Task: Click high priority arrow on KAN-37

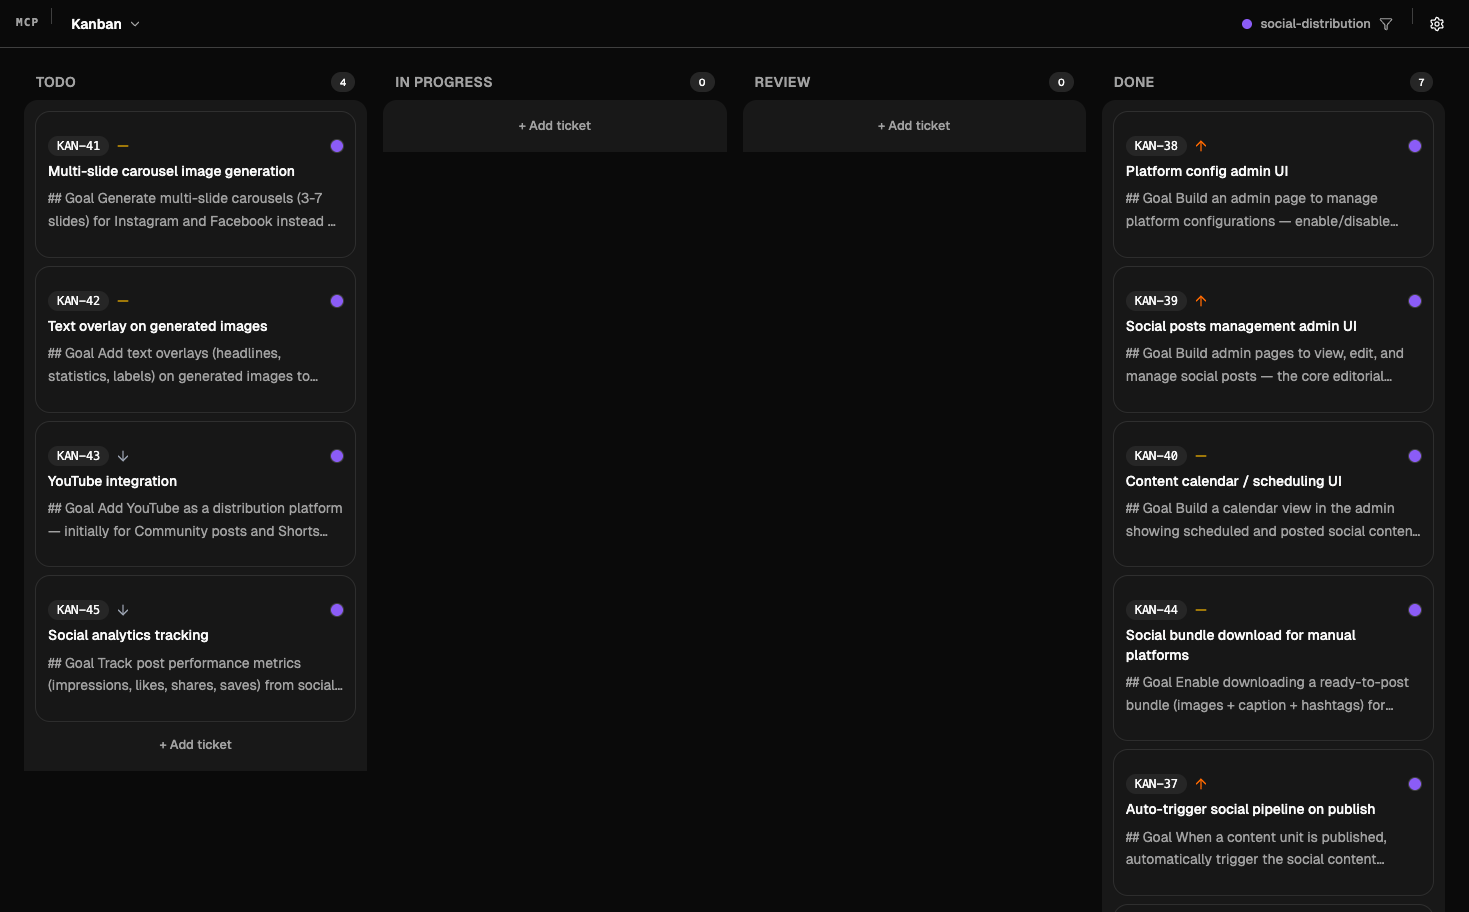Action: coord(1201,784)
